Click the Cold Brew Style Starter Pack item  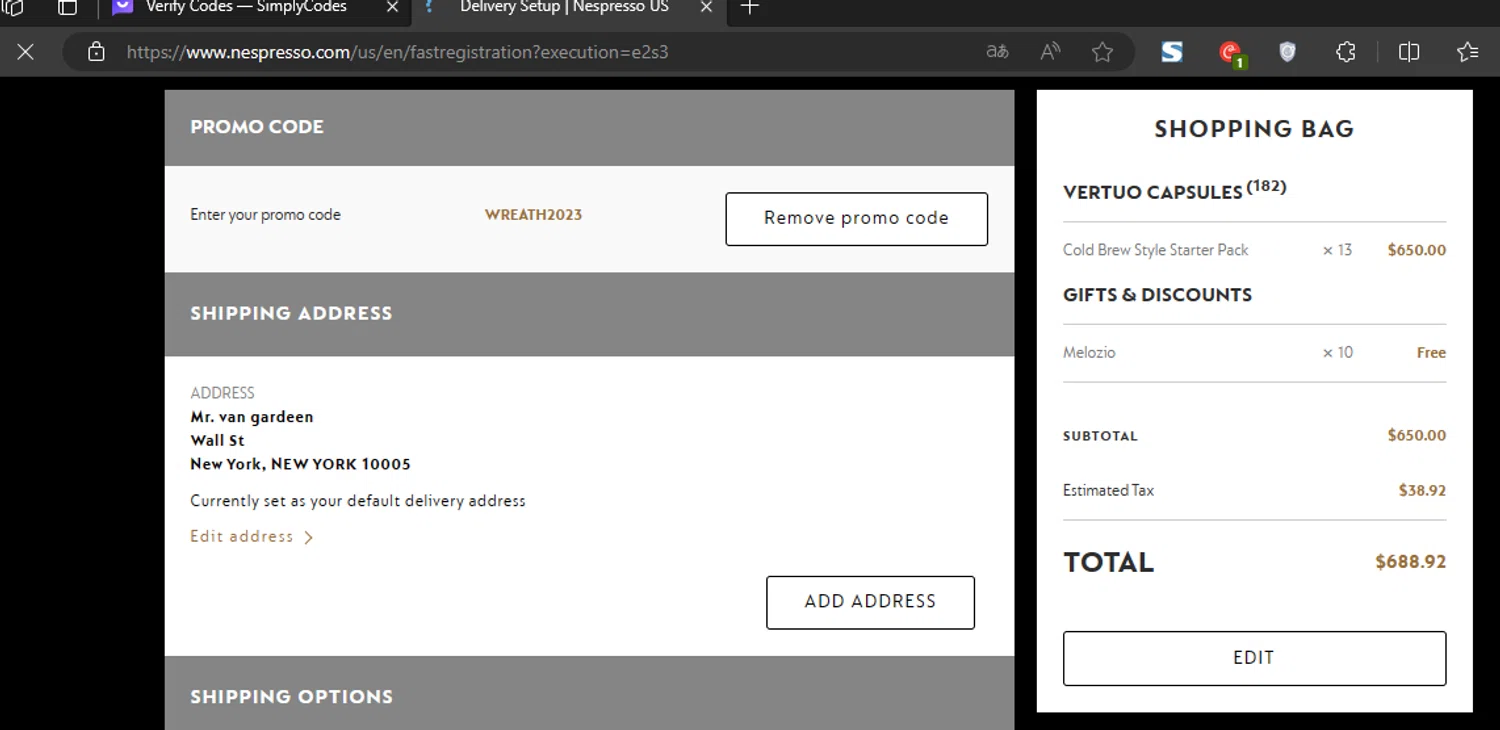[x=1155, y=250]
